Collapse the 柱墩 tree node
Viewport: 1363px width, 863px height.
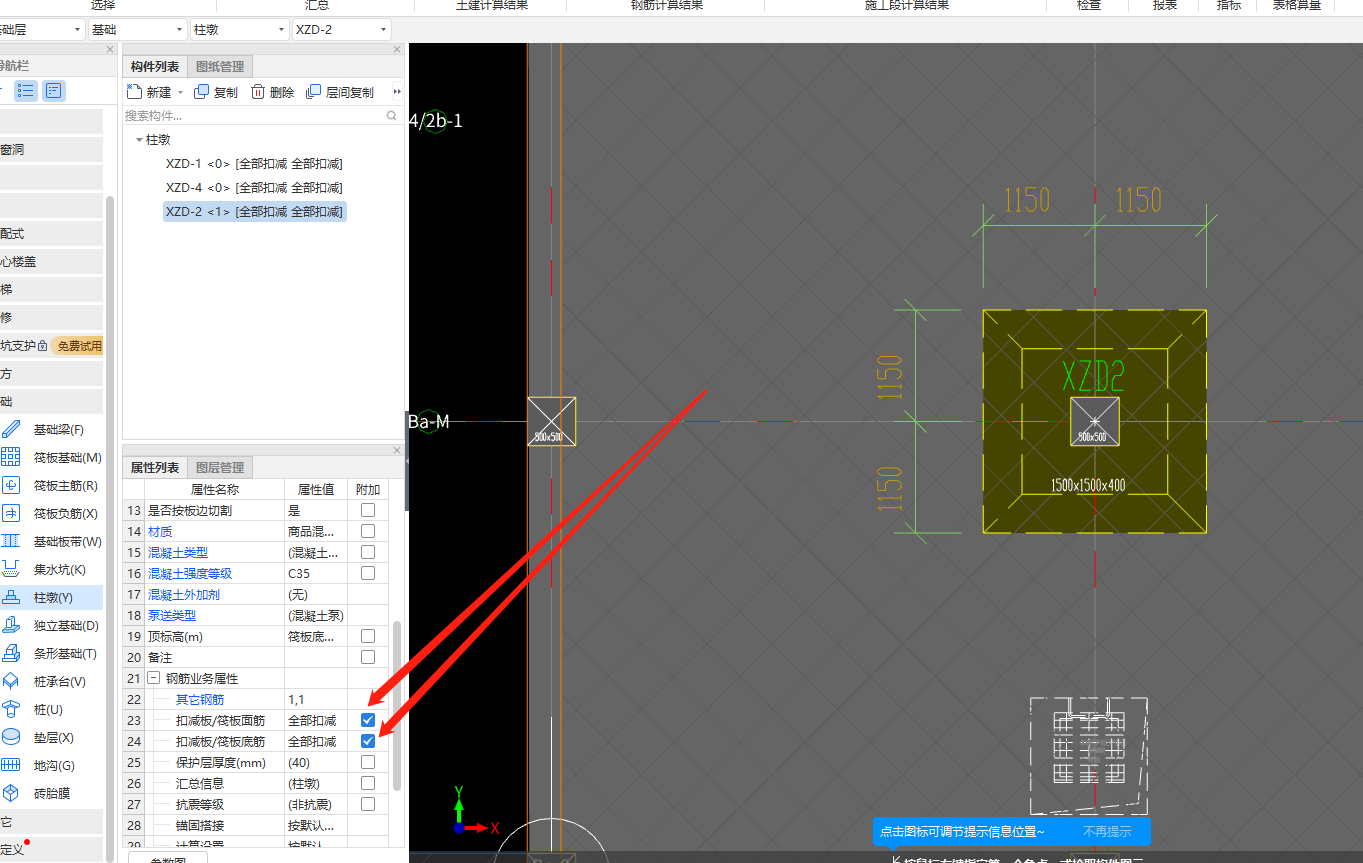(139, 140)
